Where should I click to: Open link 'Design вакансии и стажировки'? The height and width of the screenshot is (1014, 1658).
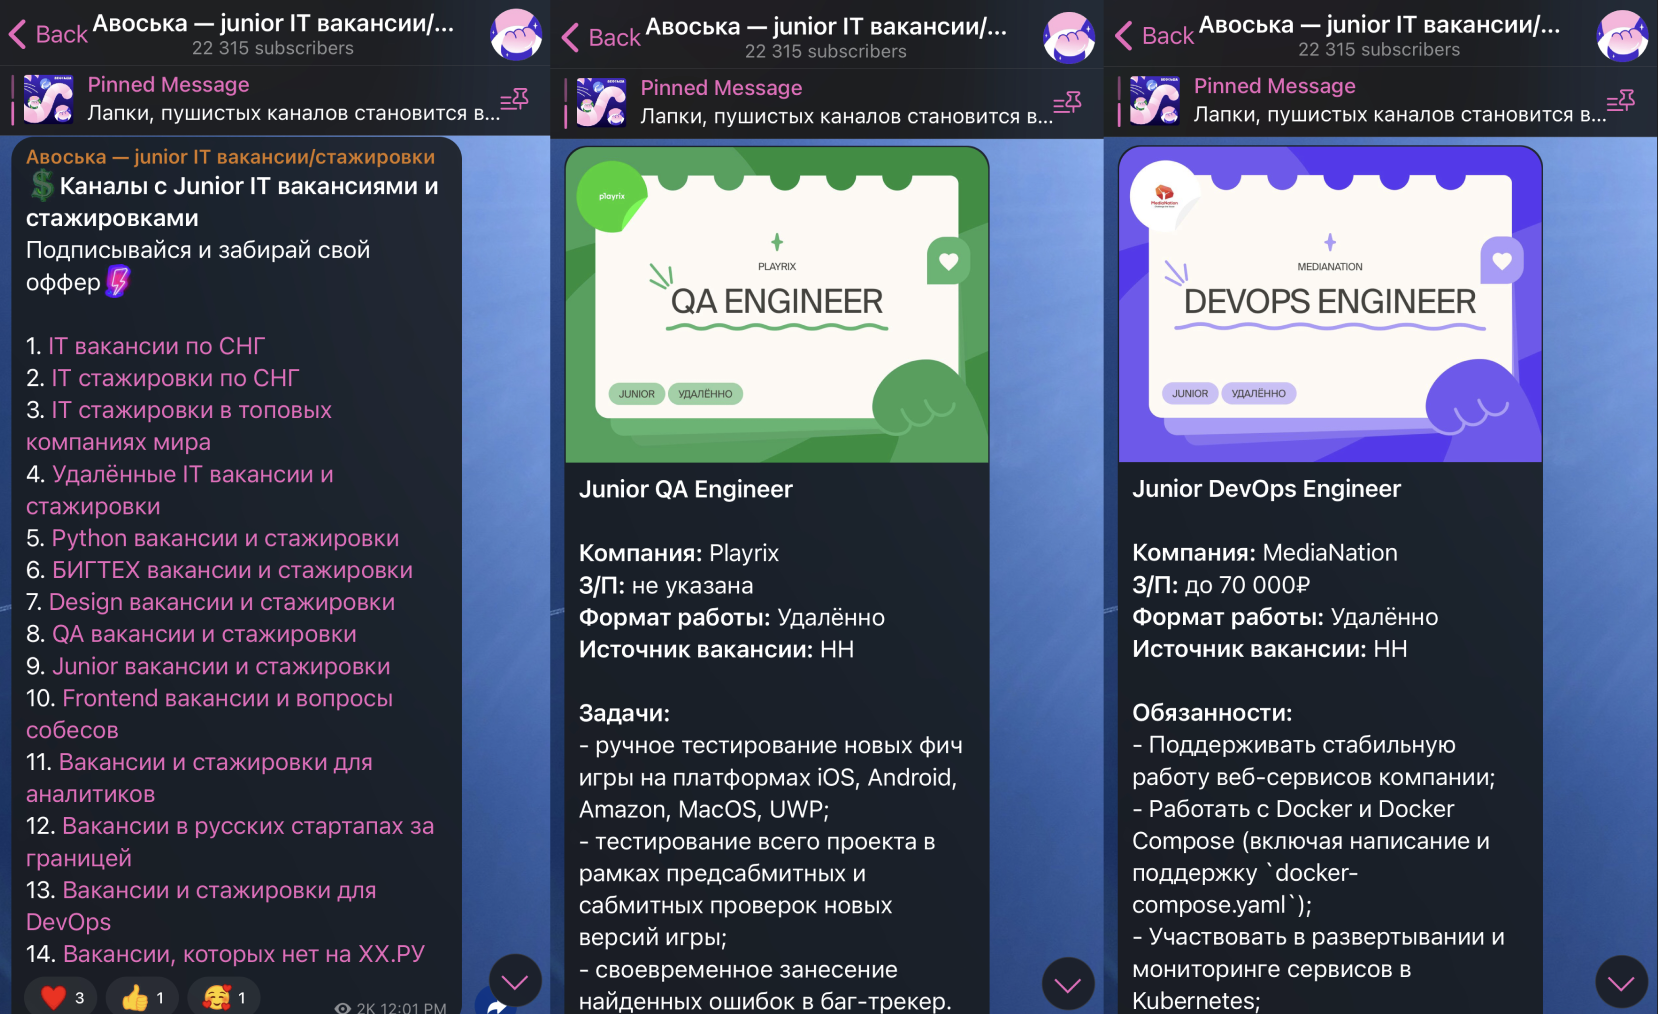point(222,602)
